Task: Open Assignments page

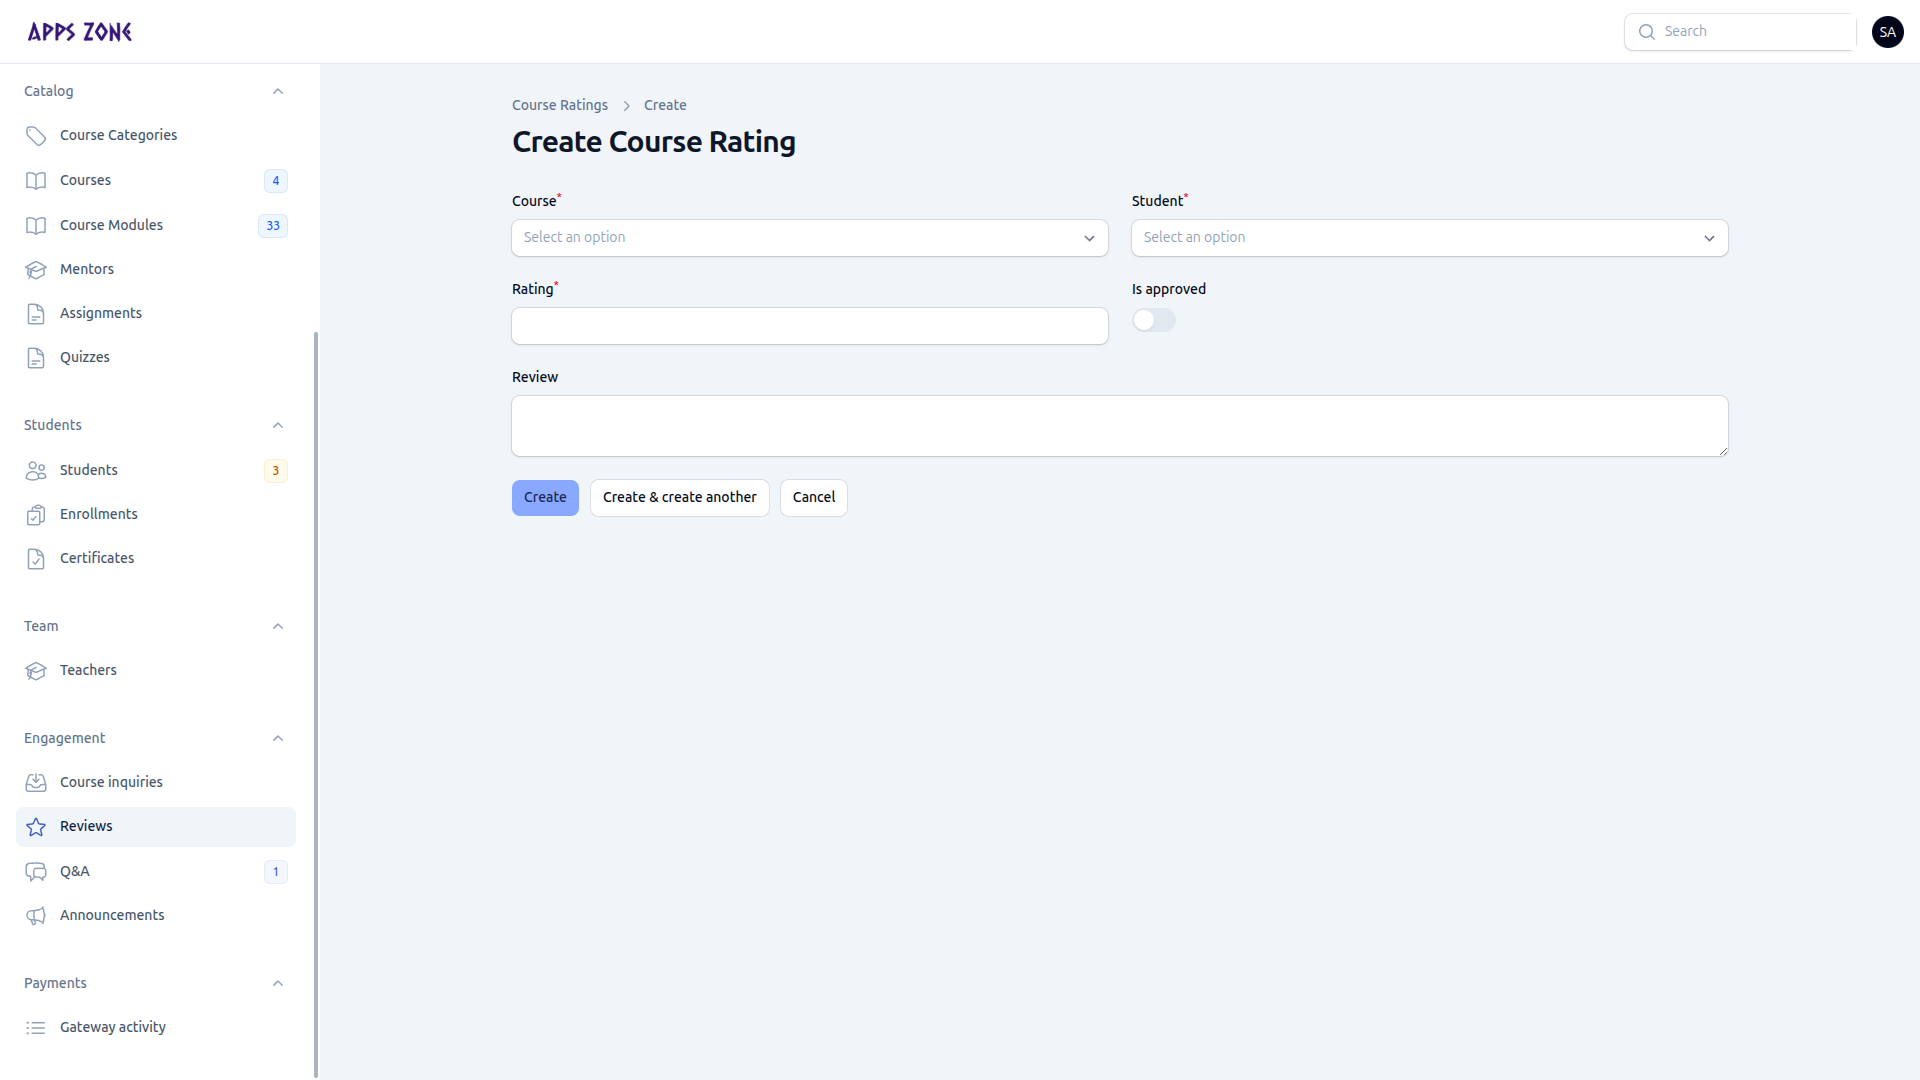Action: coord(156,313)
